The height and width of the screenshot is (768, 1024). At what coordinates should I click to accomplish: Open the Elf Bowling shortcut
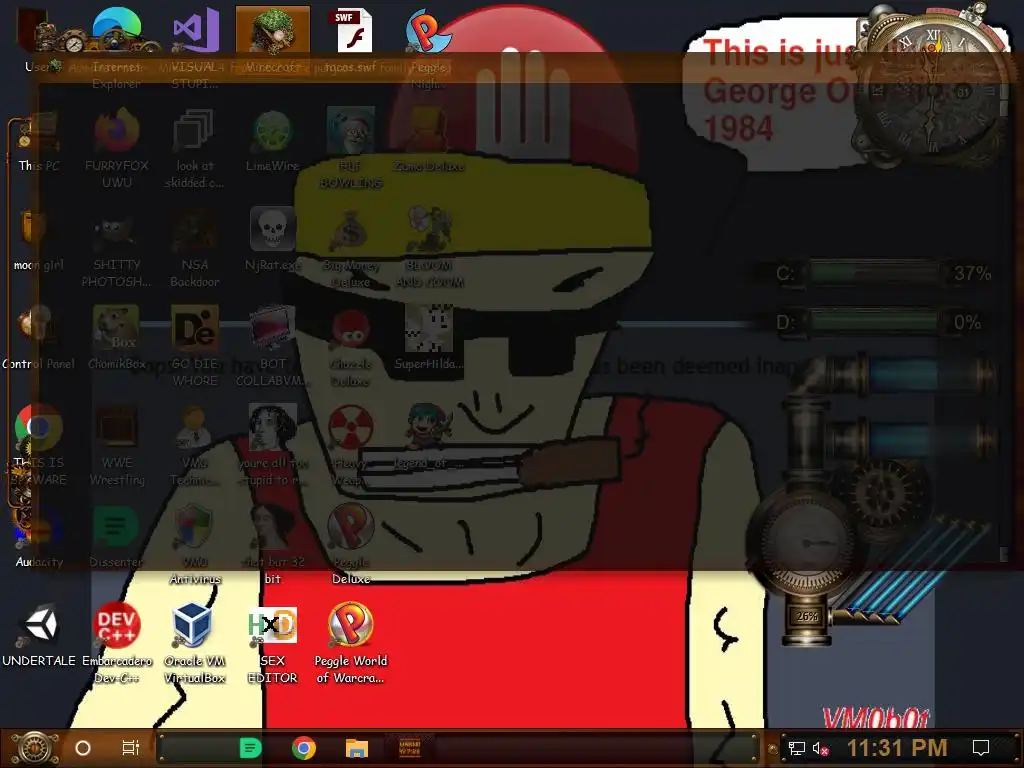point(351,149)
